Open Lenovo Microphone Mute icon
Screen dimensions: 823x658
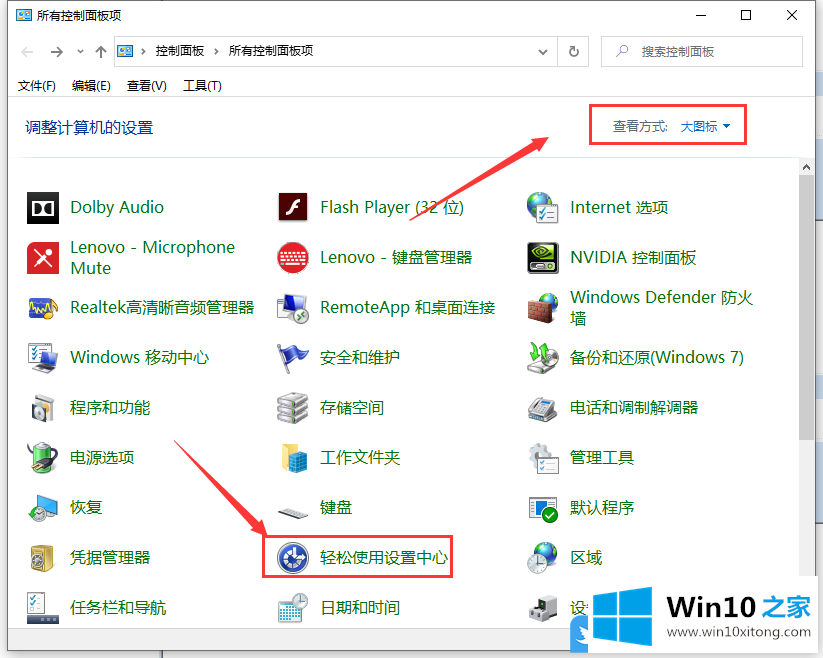pos(43,258)
